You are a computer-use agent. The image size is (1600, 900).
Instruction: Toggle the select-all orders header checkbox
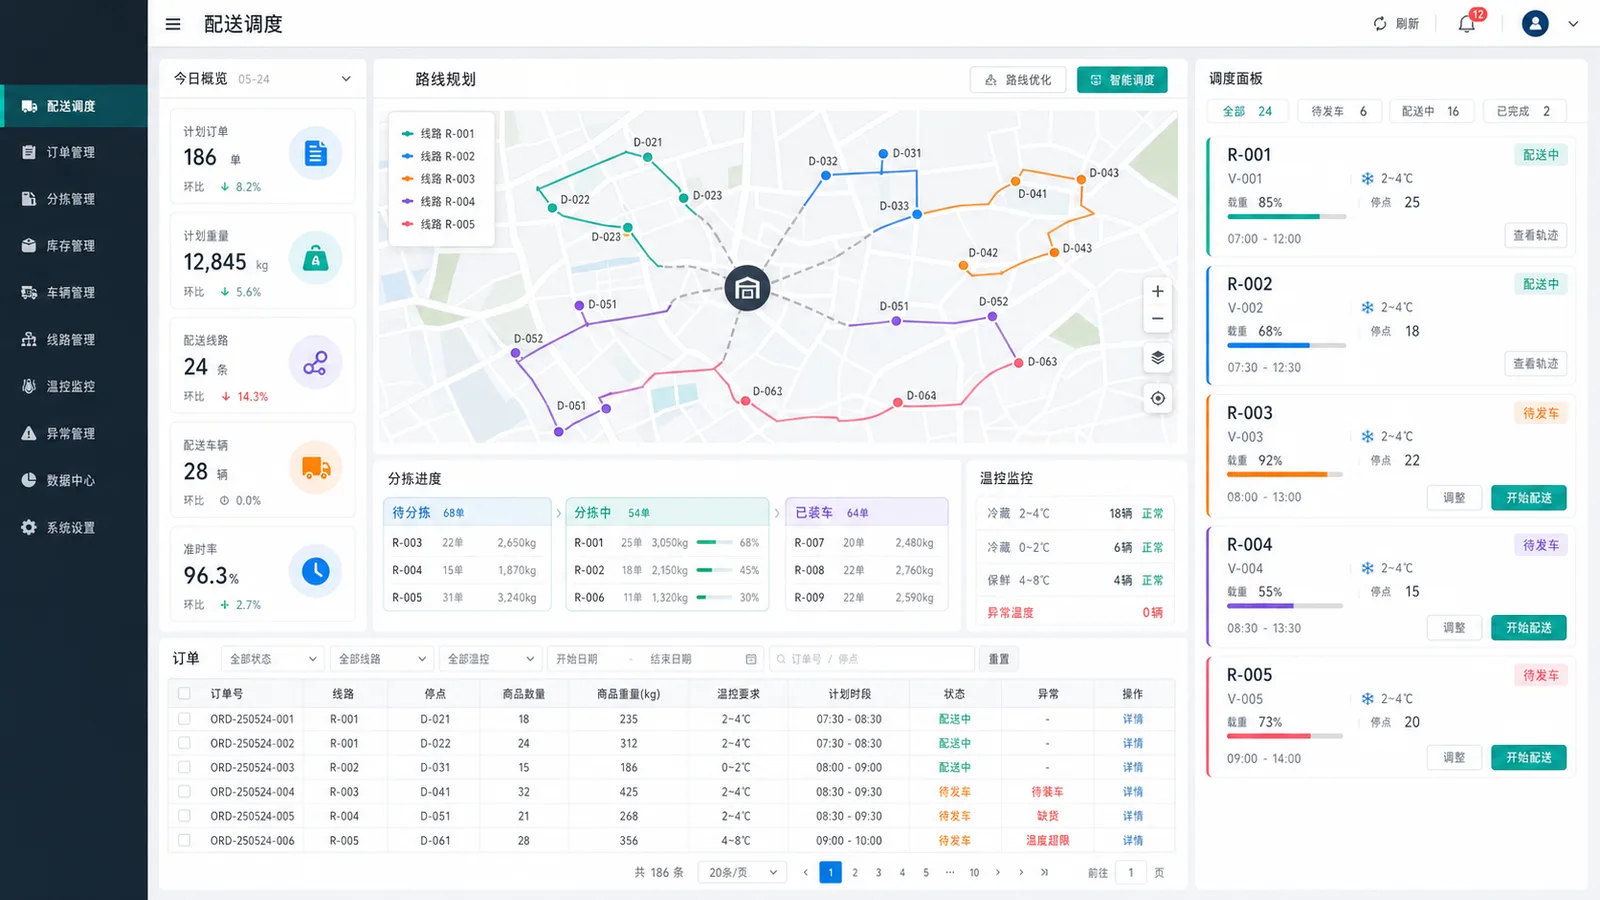[184, 694]
